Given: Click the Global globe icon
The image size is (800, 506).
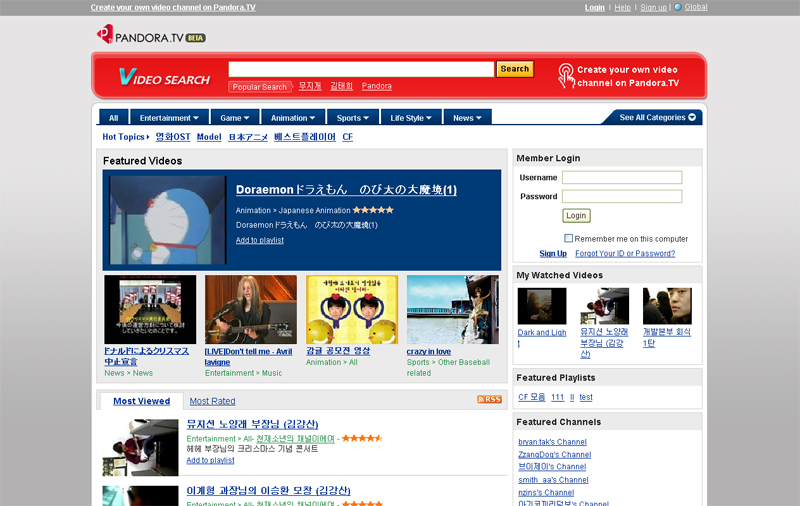Looking at the screenshot, I should point(678,7).
